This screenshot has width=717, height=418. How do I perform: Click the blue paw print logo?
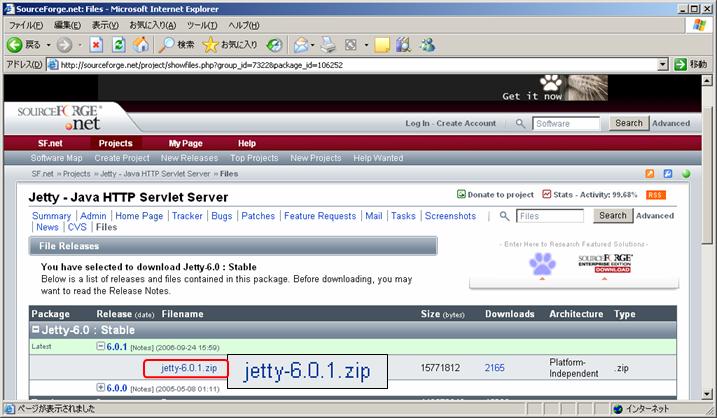pos(542,264)
